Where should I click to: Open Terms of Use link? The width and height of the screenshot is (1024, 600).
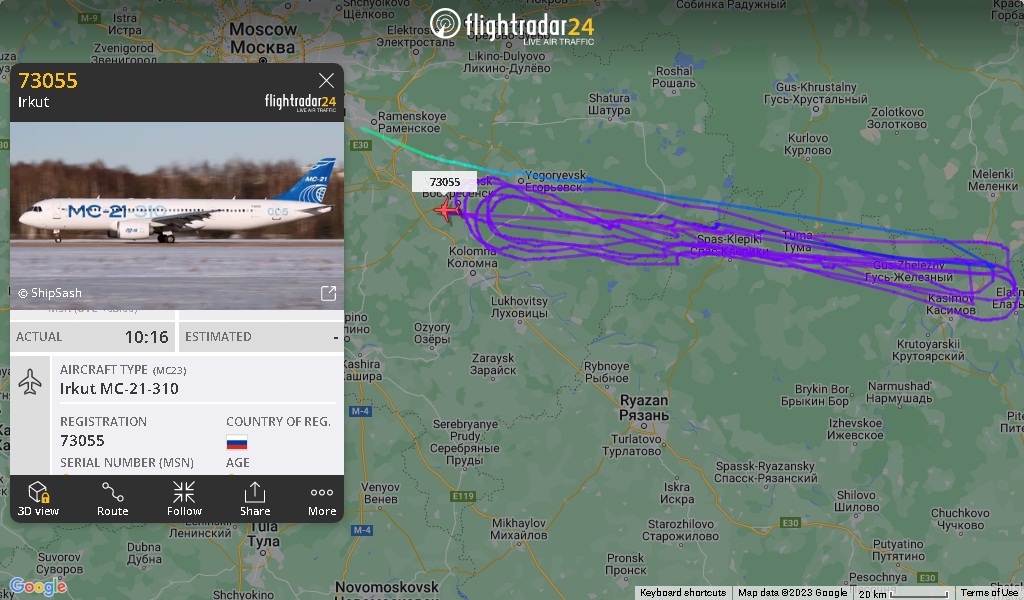click(989, 593)
